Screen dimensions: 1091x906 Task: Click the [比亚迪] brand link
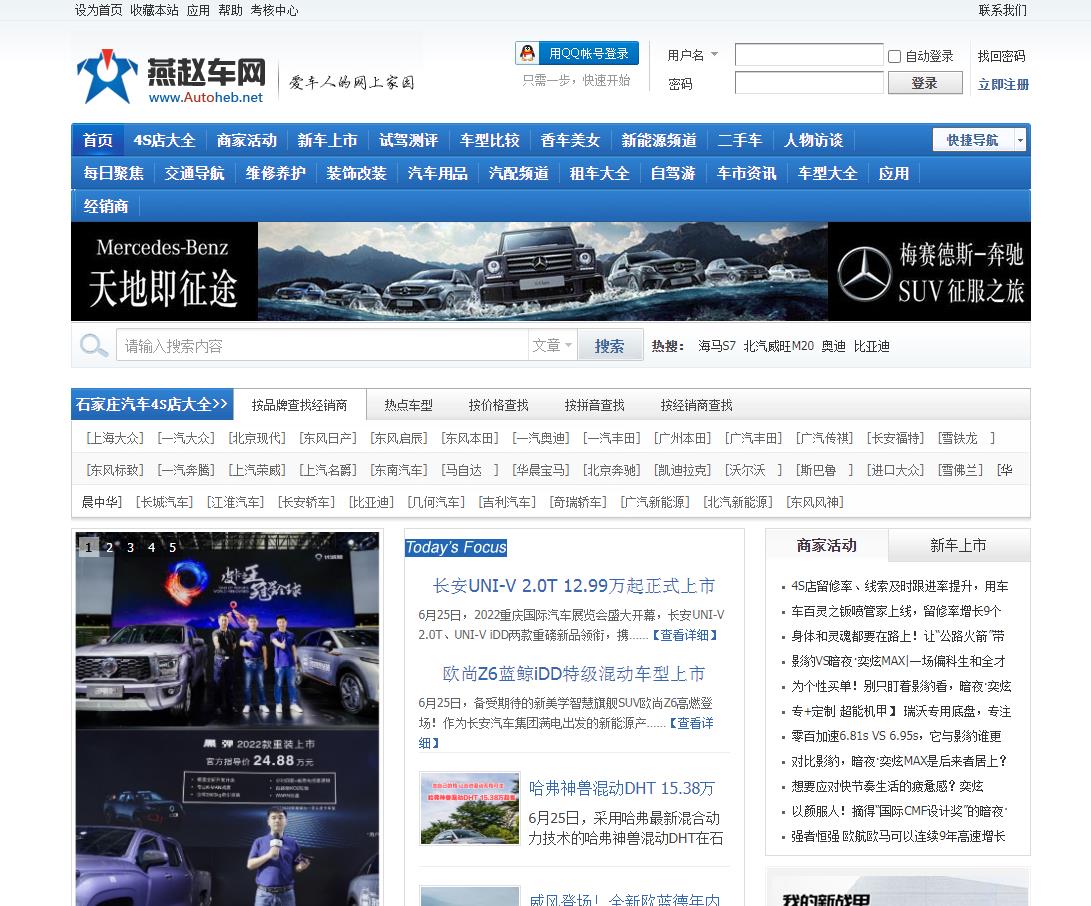pos(372,502)
